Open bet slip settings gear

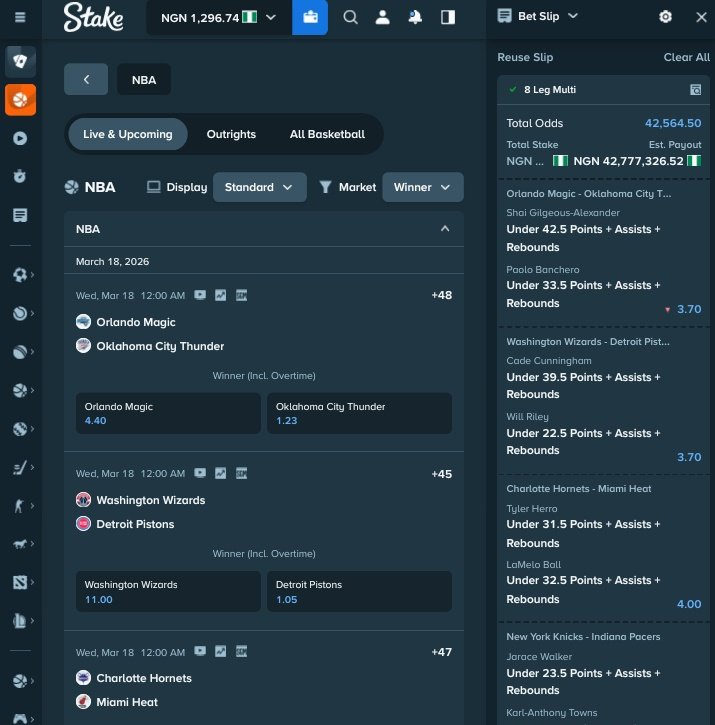point(665,17)
